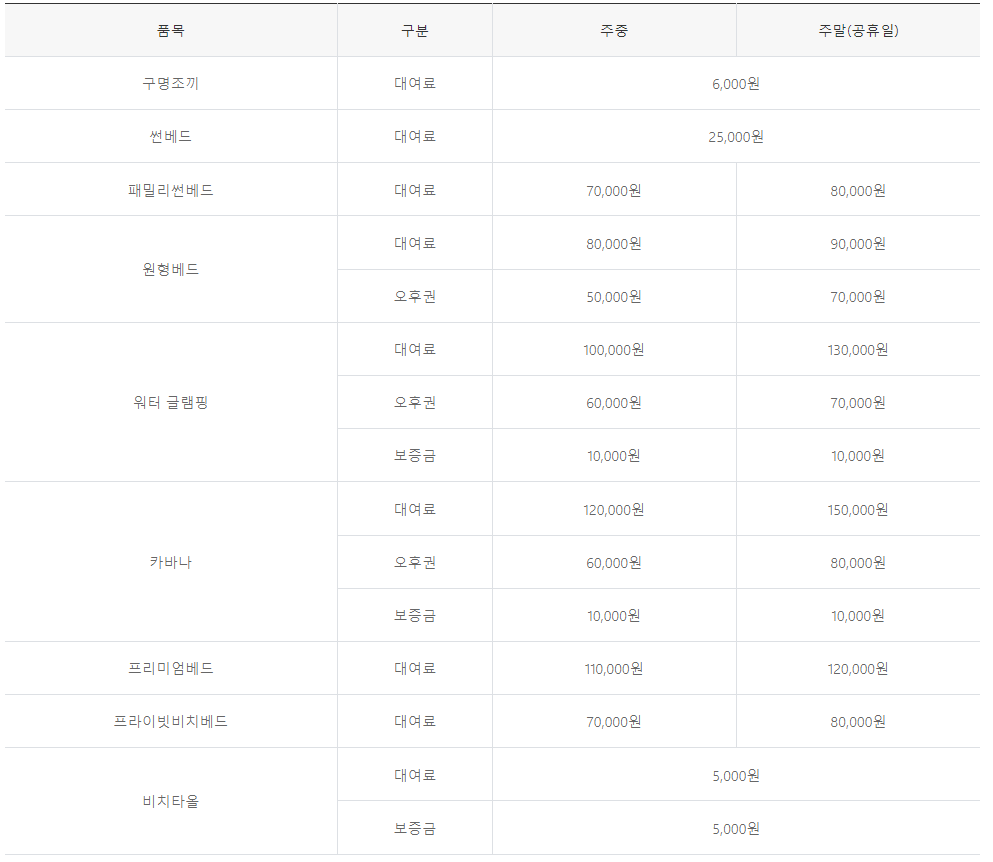Click the 주말(공휴일) column header
The width and height of the screenshot is (993, 862).
pyautogui.click(x=859, y=30)
